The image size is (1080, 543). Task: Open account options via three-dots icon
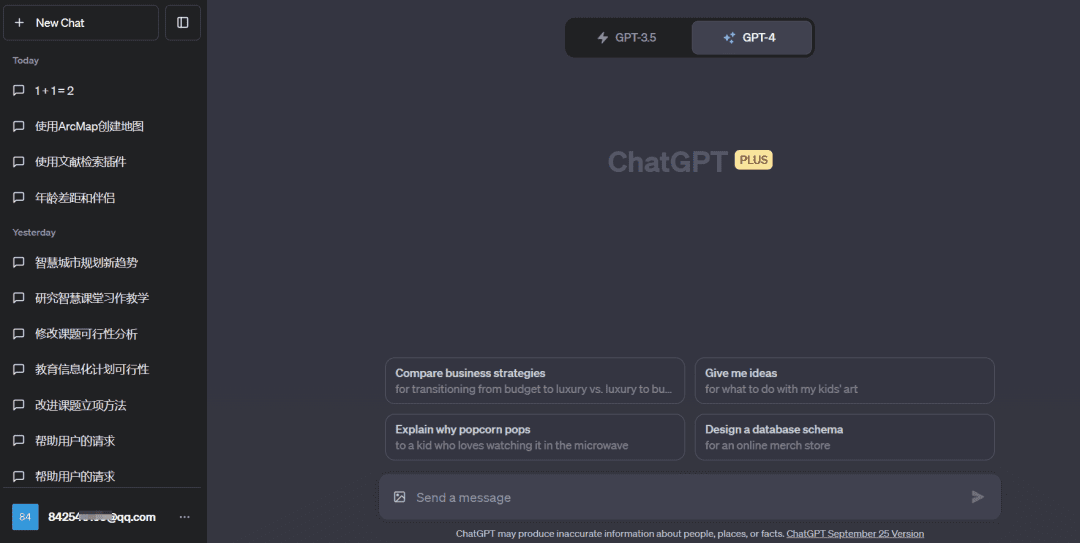click(x=185, y=517)
